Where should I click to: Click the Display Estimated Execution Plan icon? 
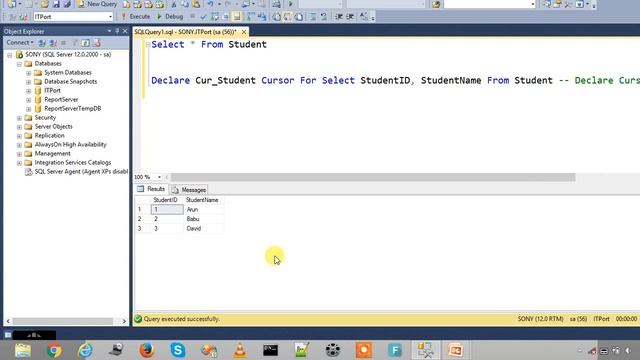pos(214,17)
